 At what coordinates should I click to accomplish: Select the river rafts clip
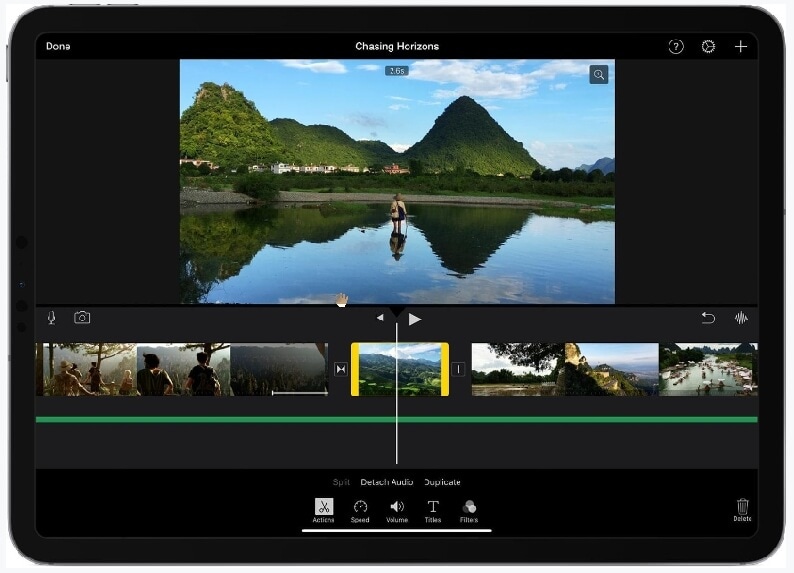click(708, 370)
